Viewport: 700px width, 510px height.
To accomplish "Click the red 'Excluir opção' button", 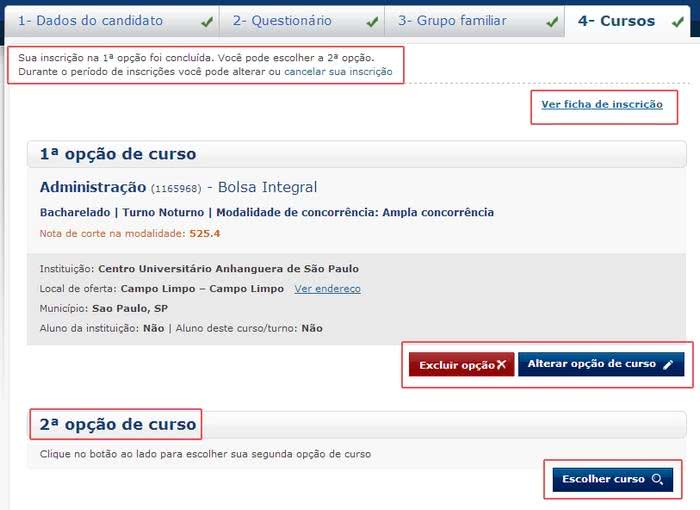I will coord(462,364).
